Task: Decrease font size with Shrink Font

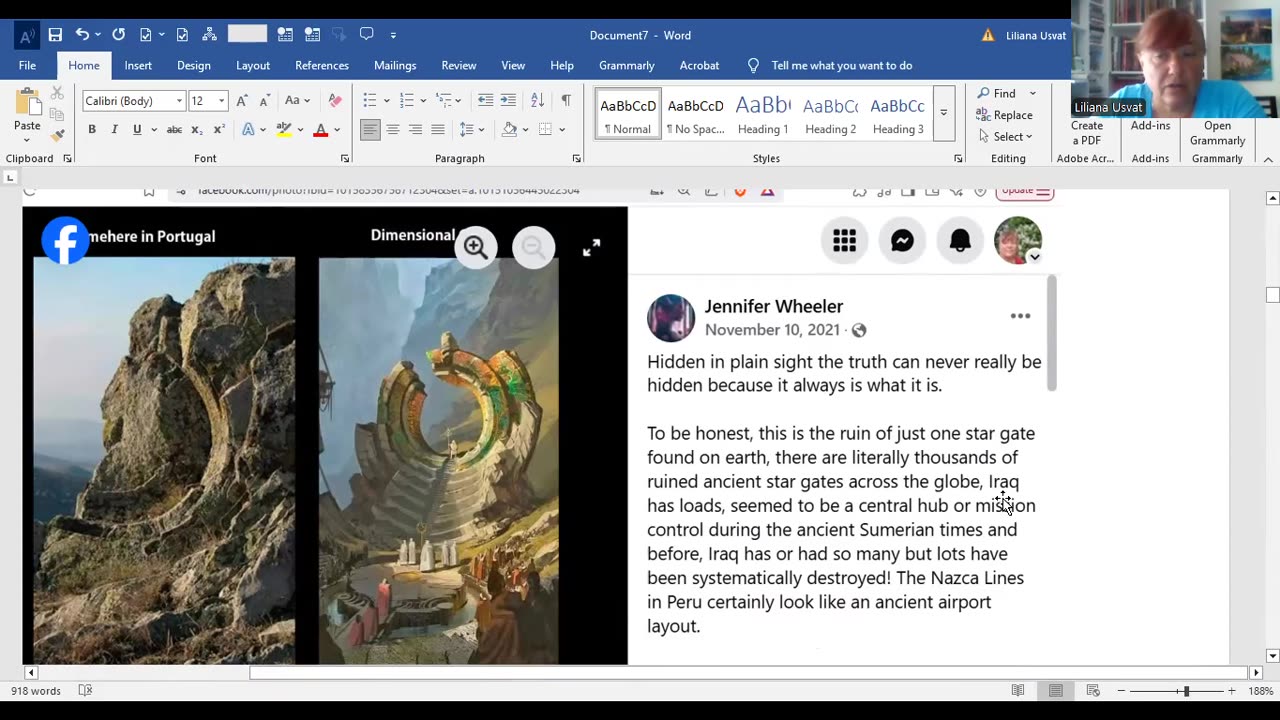Action: 264,101
